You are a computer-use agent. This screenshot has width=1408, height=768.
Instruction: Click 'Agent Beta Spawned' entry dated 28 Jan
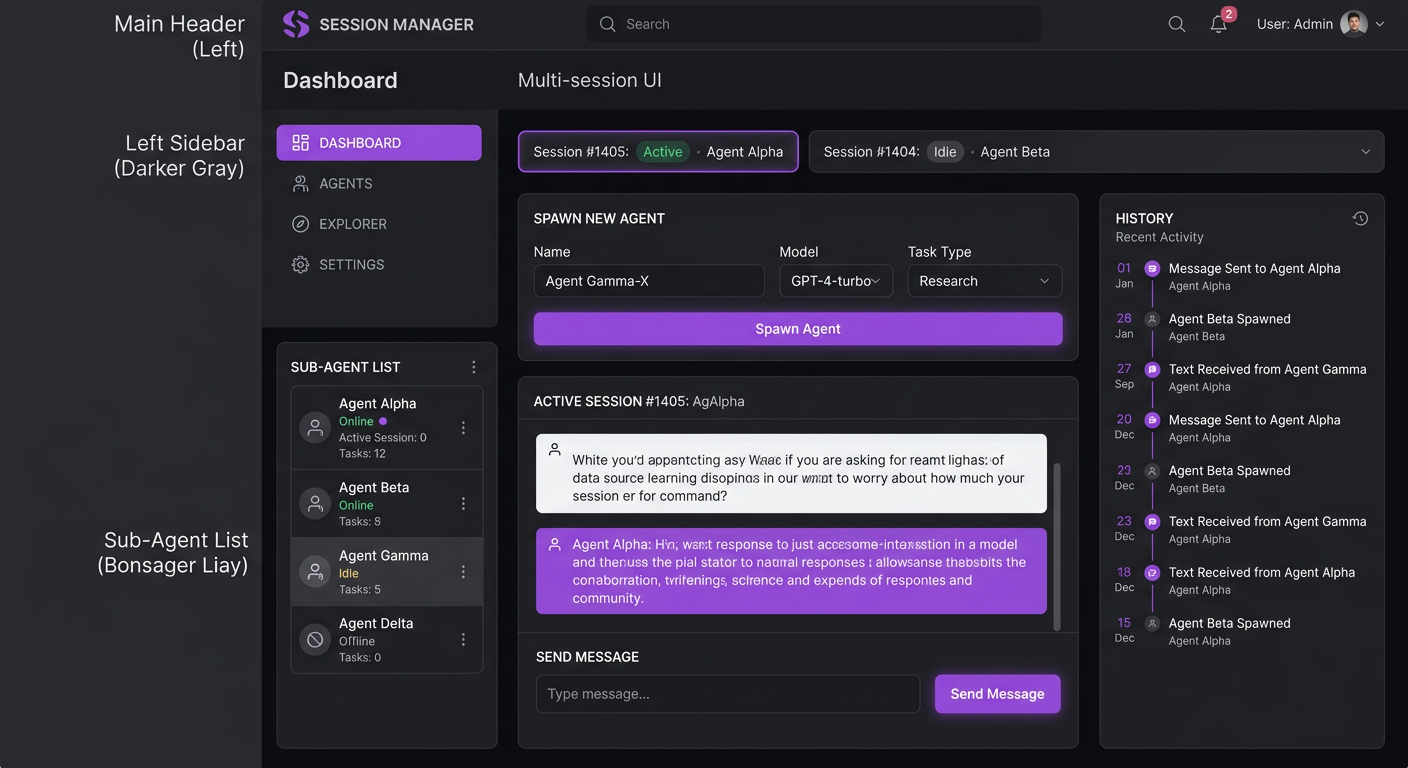[x=1229, y=319]
